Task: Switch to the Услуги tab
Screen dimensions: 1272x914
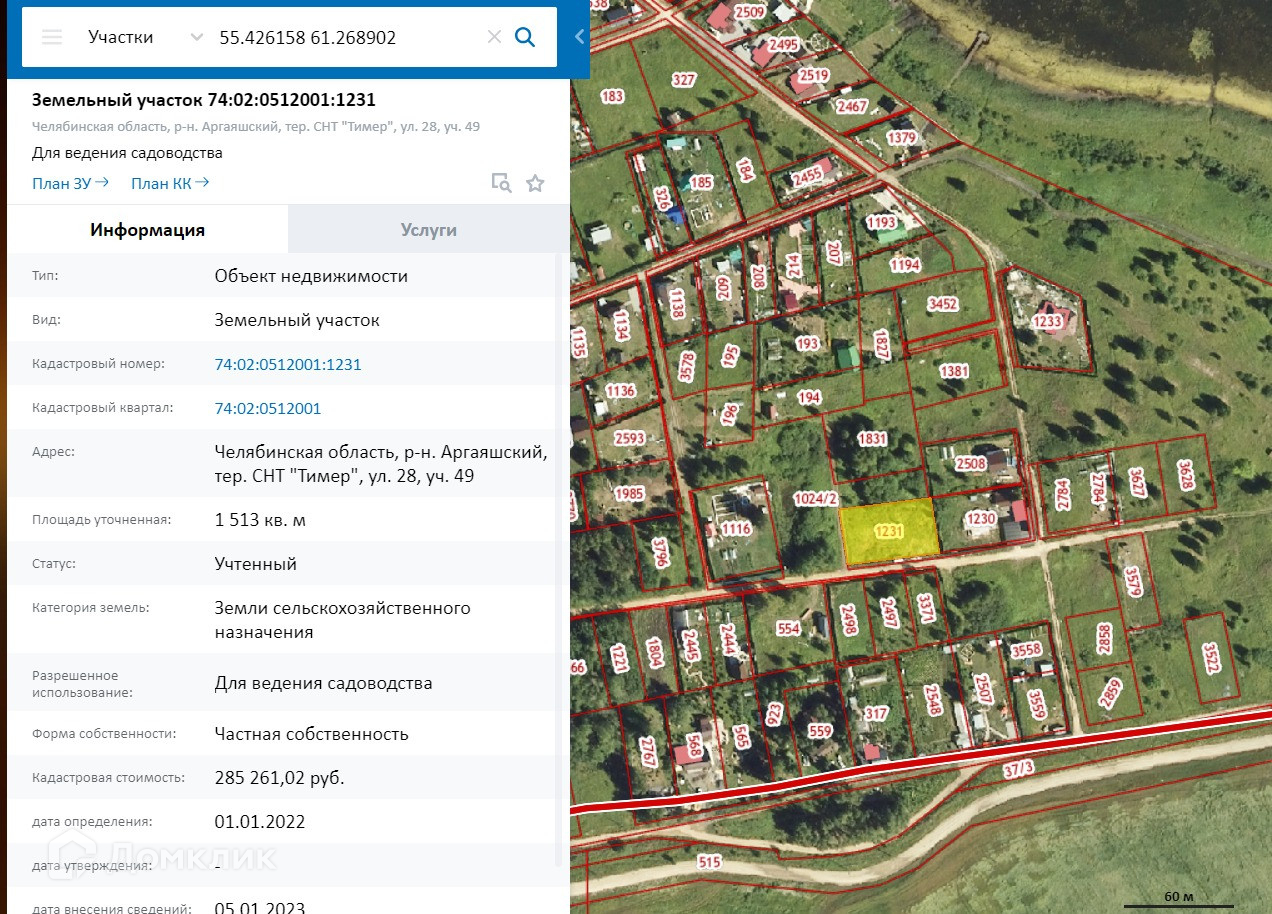Action: 429,230
